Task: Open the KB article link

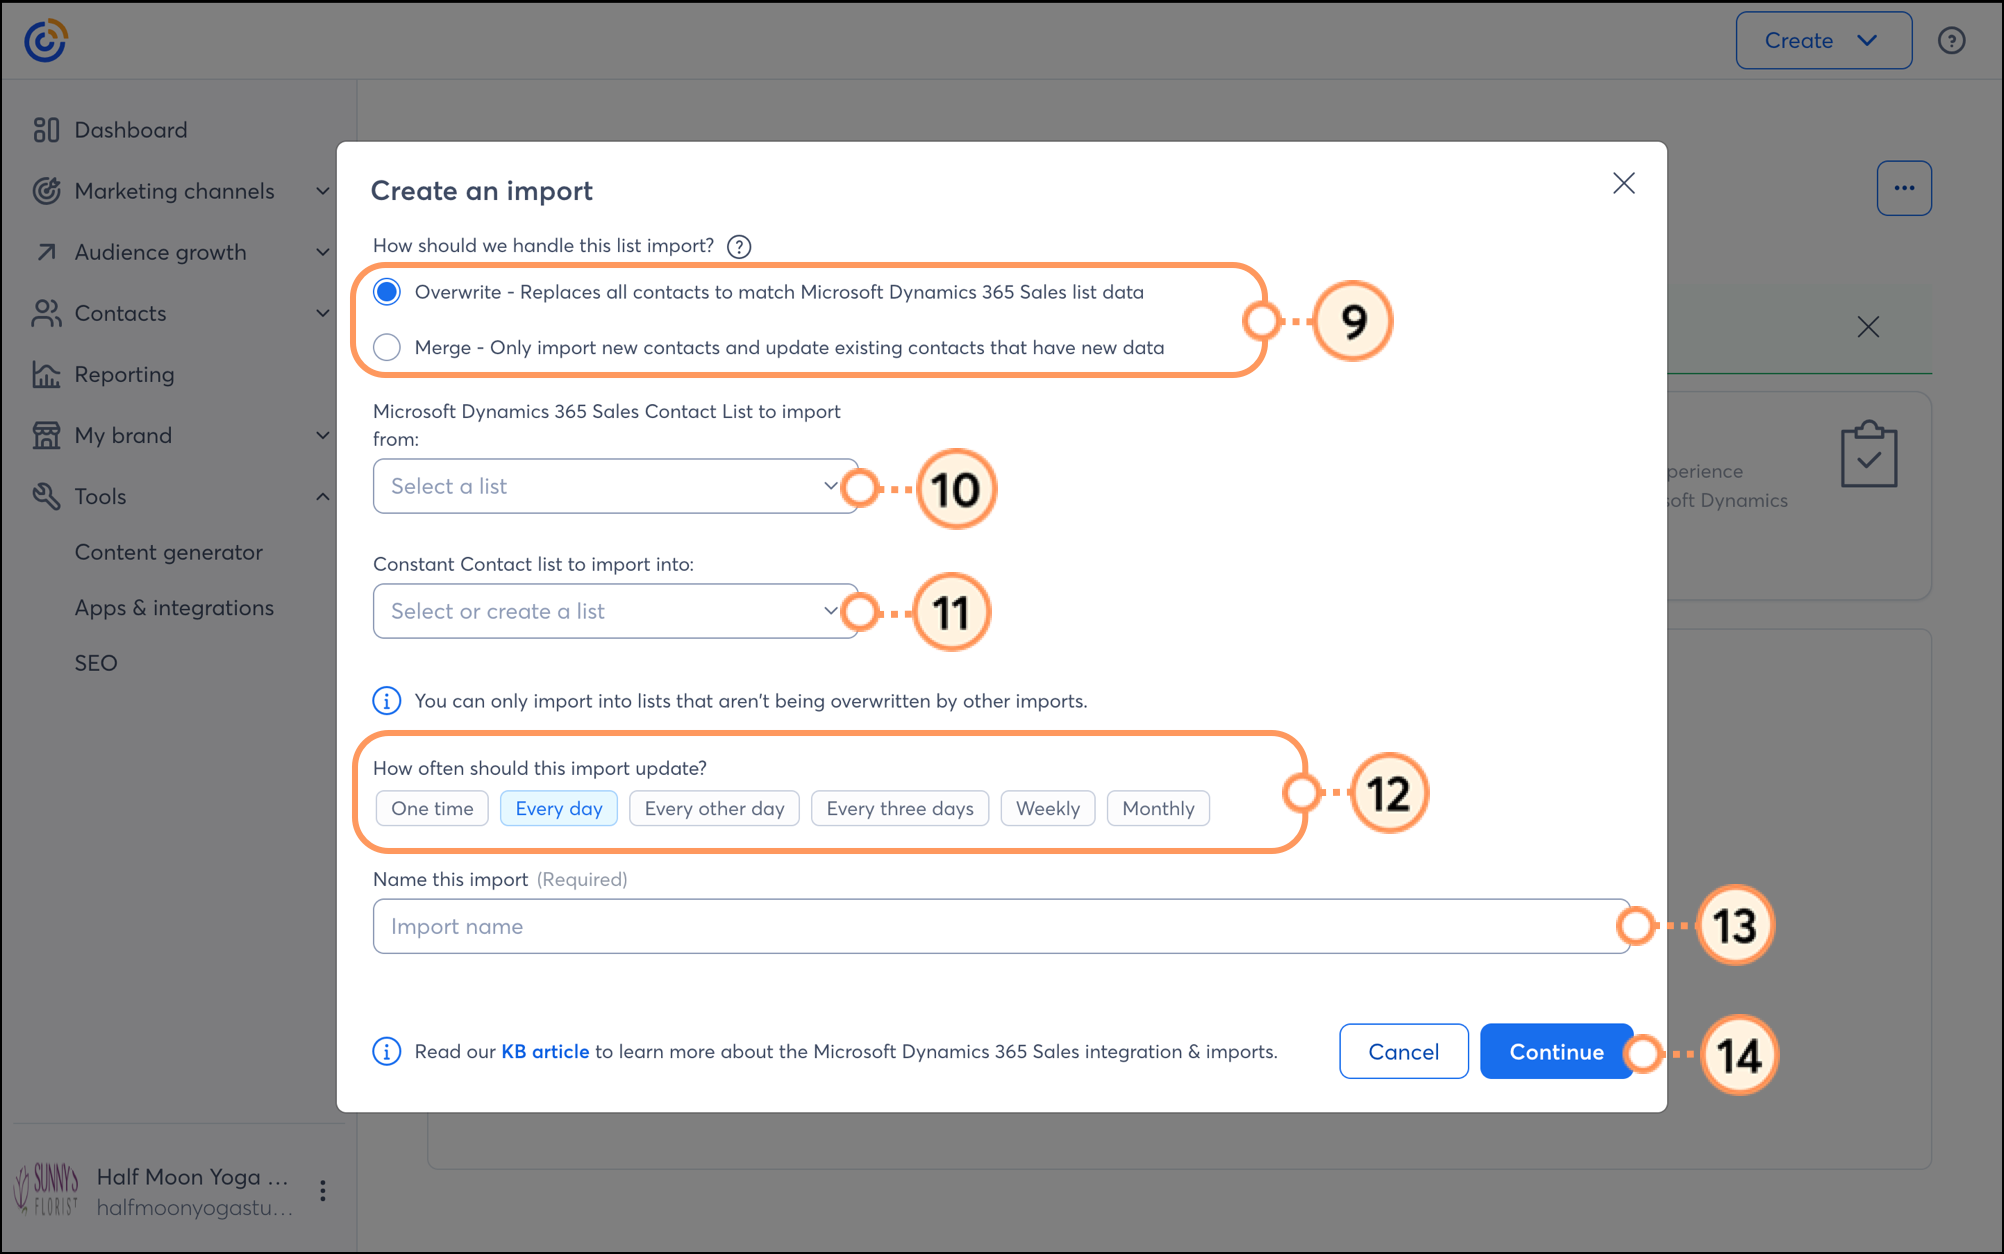Action: click(x=545, y=1052)
